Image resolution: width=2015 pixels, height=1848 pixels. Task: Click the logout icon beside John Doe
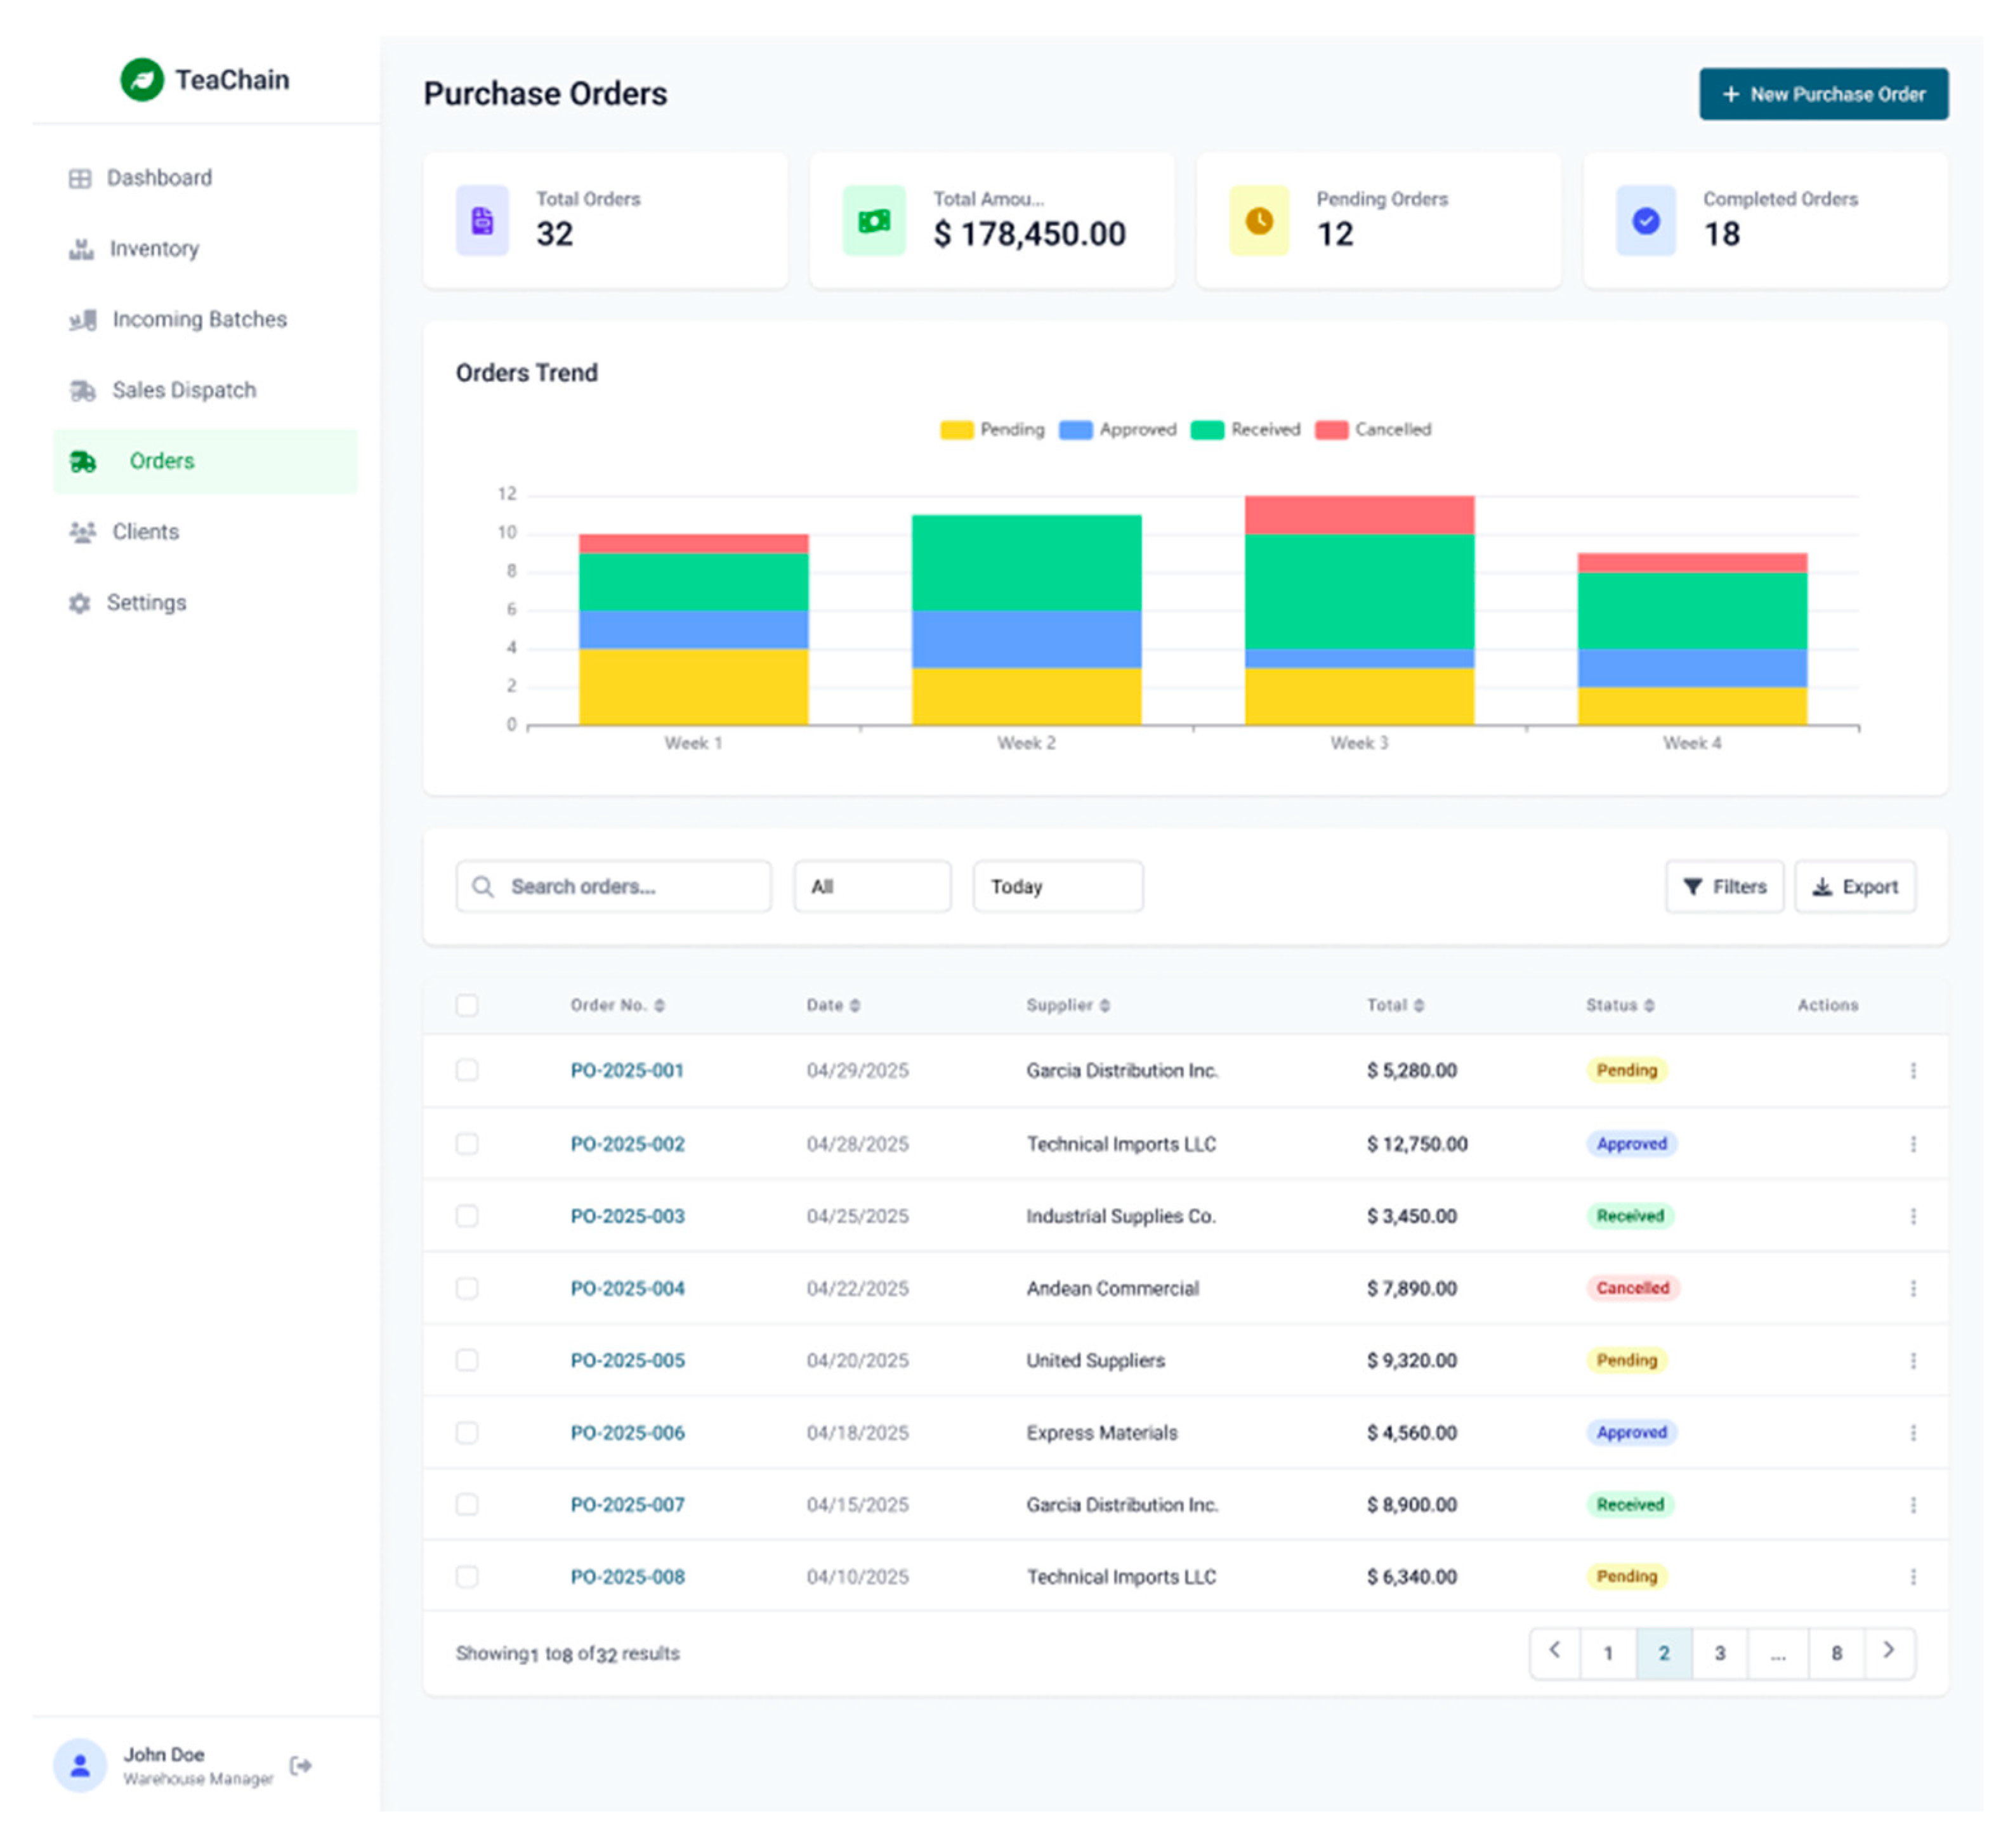click(300, 1765)
